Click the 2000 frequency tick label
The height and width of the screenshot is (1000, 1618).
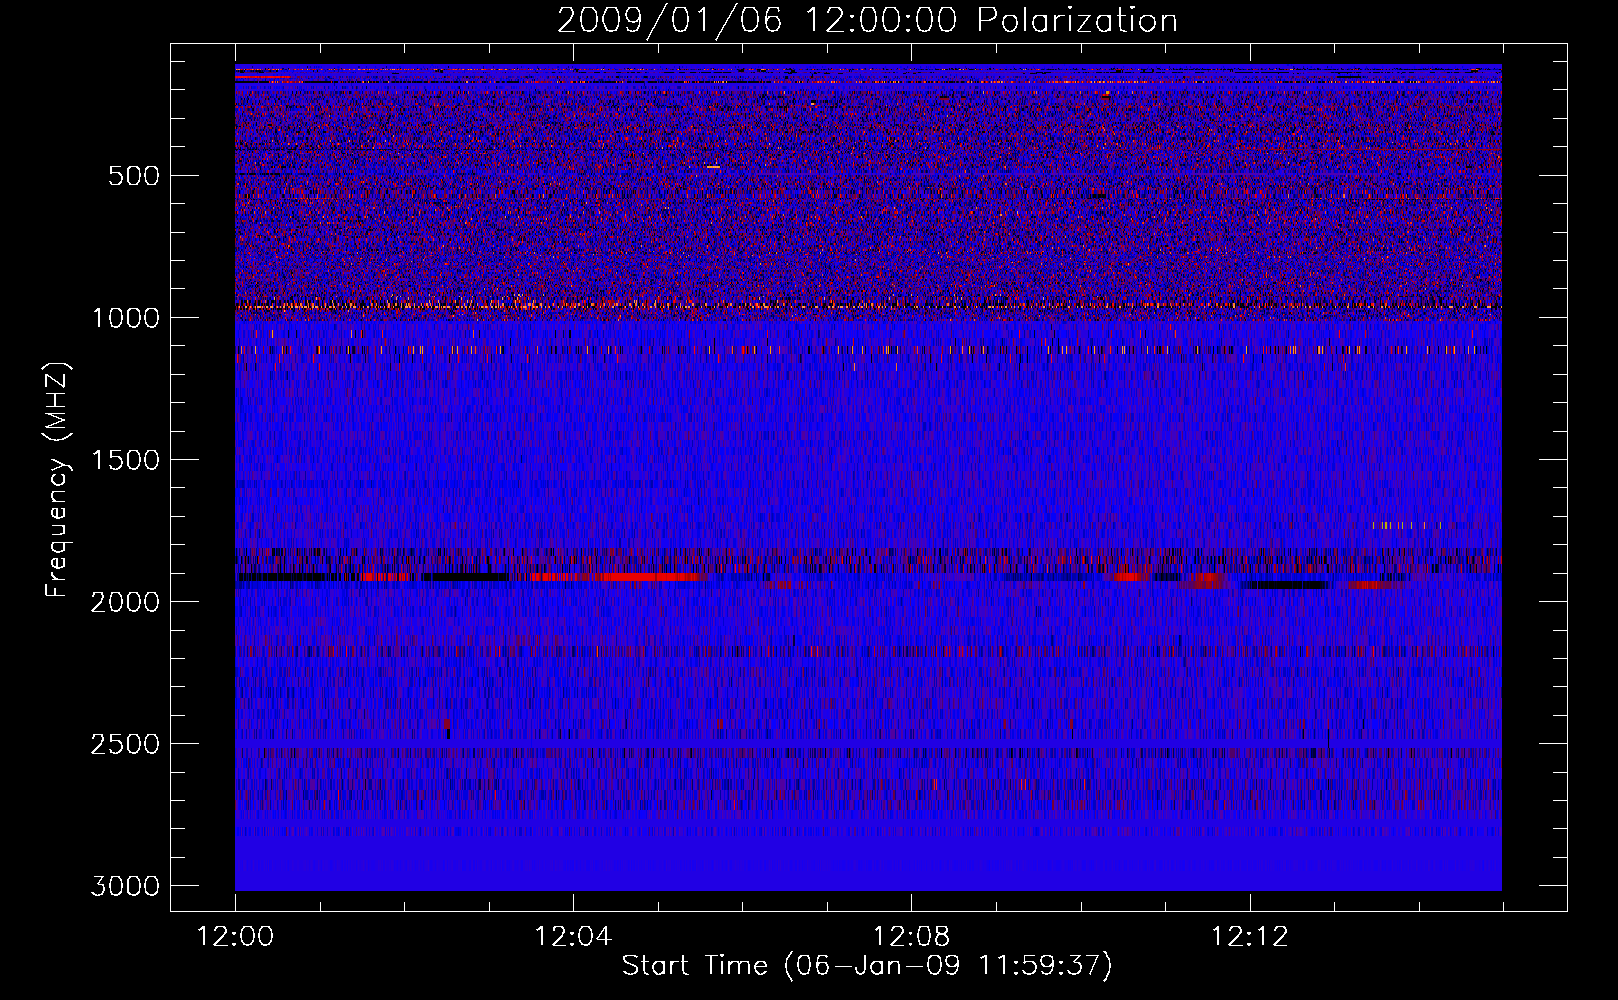pos(125,602)
